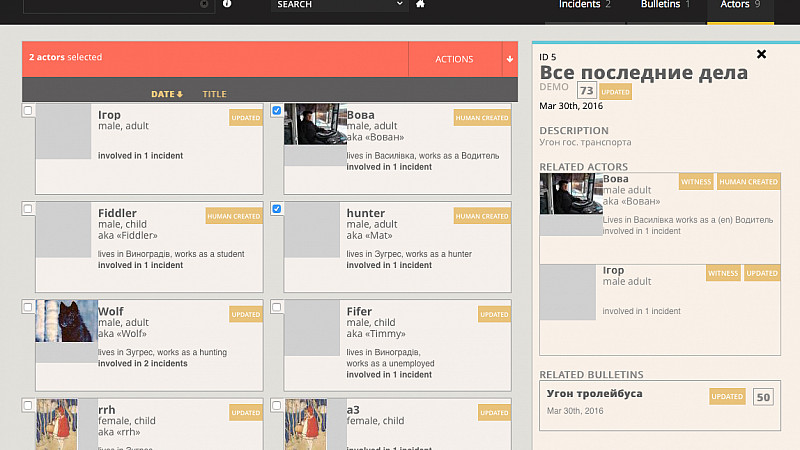Click the score box 73 in detail panel

coord(587,91)
